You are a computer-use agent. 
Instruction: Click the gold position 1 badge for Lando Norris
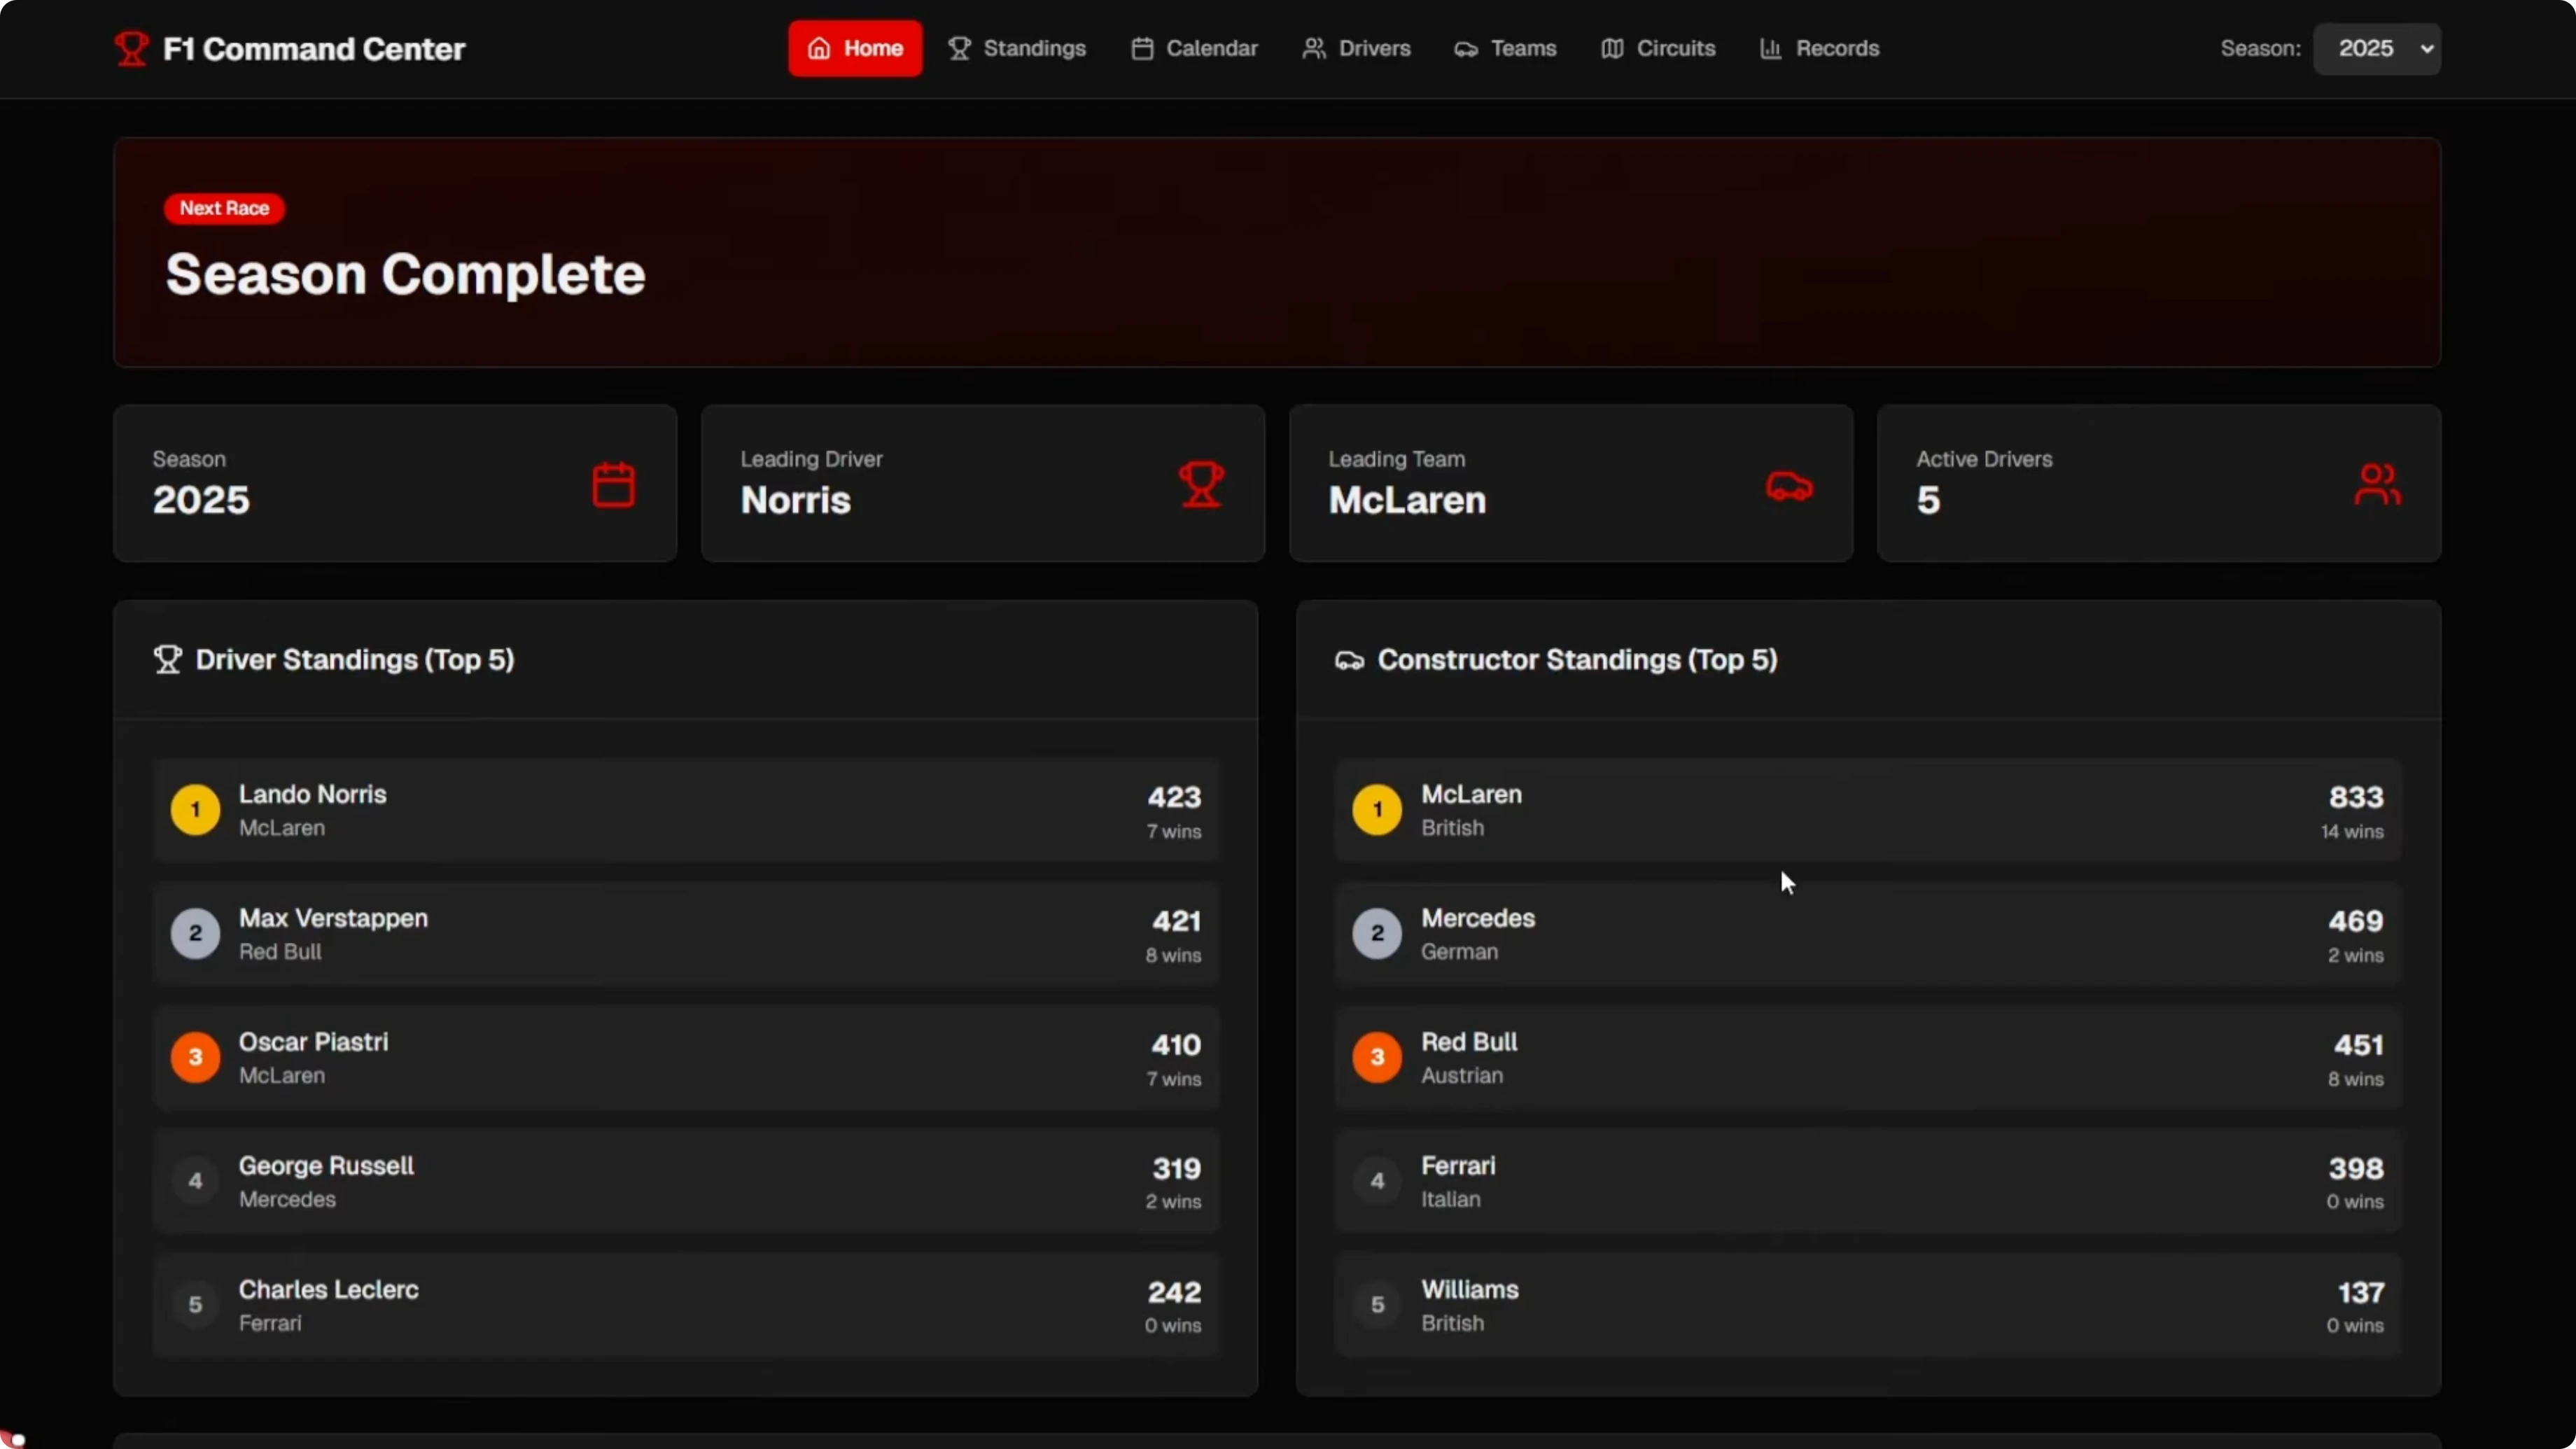pyautogui.click(x=195, y=810)
